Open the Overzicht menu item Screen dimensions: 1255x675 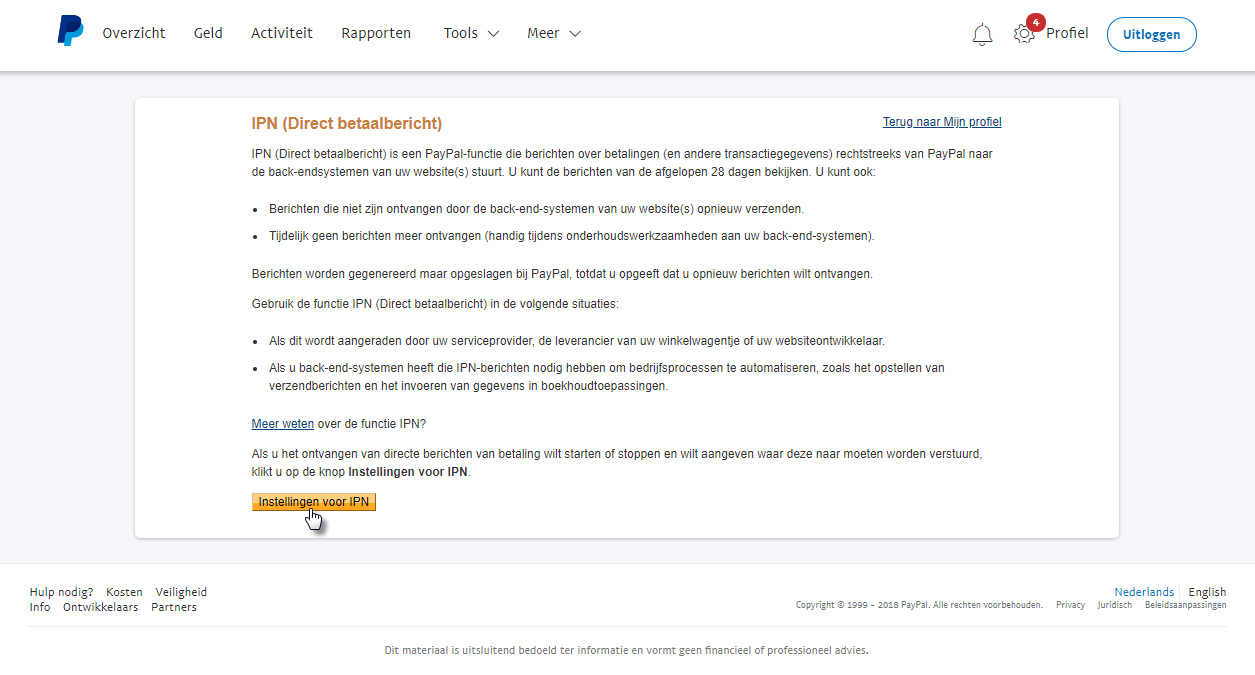click(x=134, y=33)
